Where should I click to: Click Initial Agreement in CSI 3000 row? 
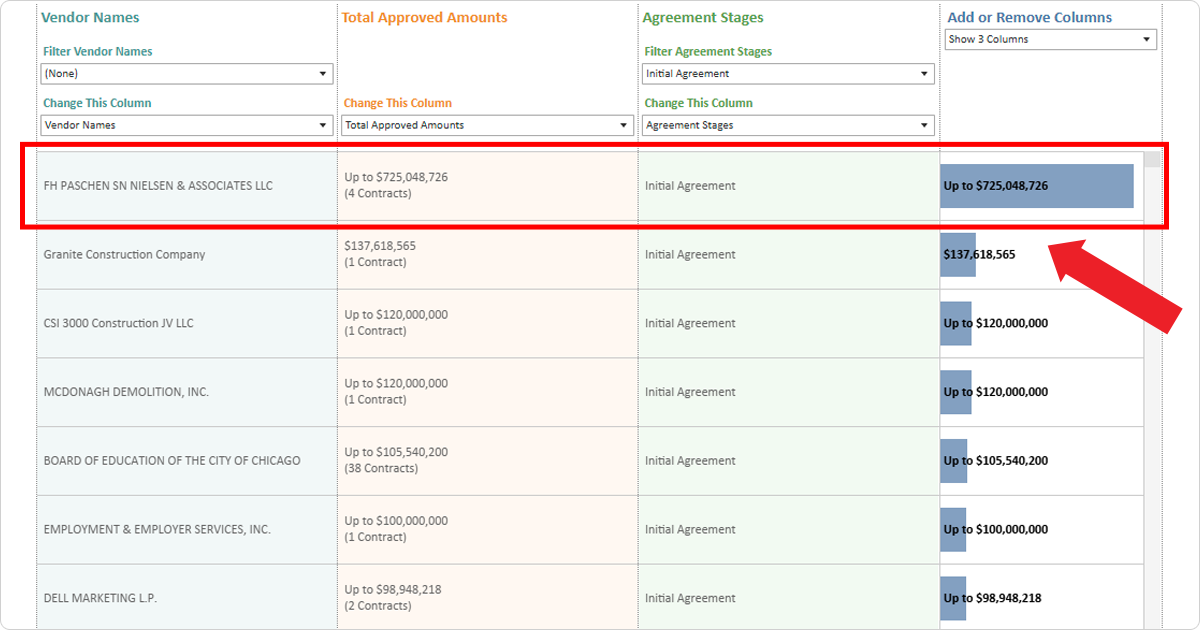(690, 324)
